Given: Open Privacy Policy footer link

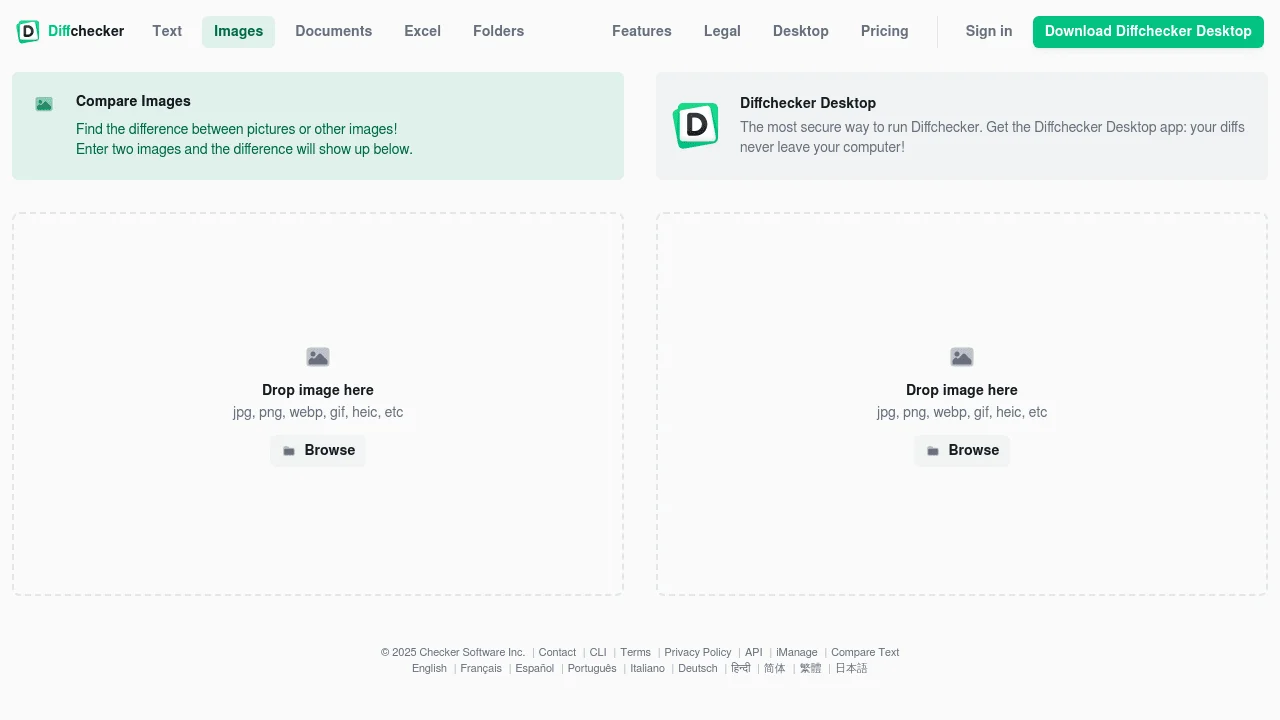Looking at the screenshot, I should point(697,652).
